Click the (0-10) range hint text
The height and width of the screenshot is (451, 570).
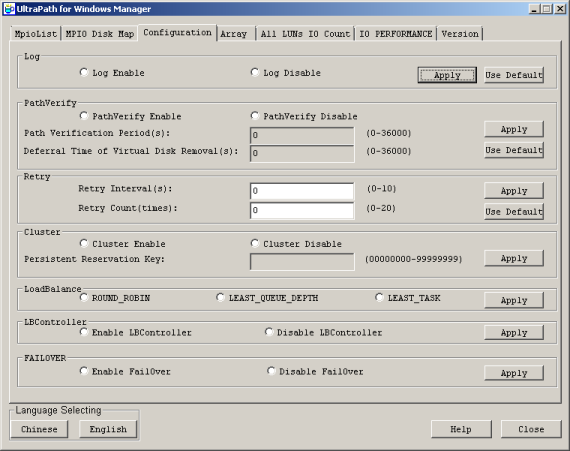[381, 189]
